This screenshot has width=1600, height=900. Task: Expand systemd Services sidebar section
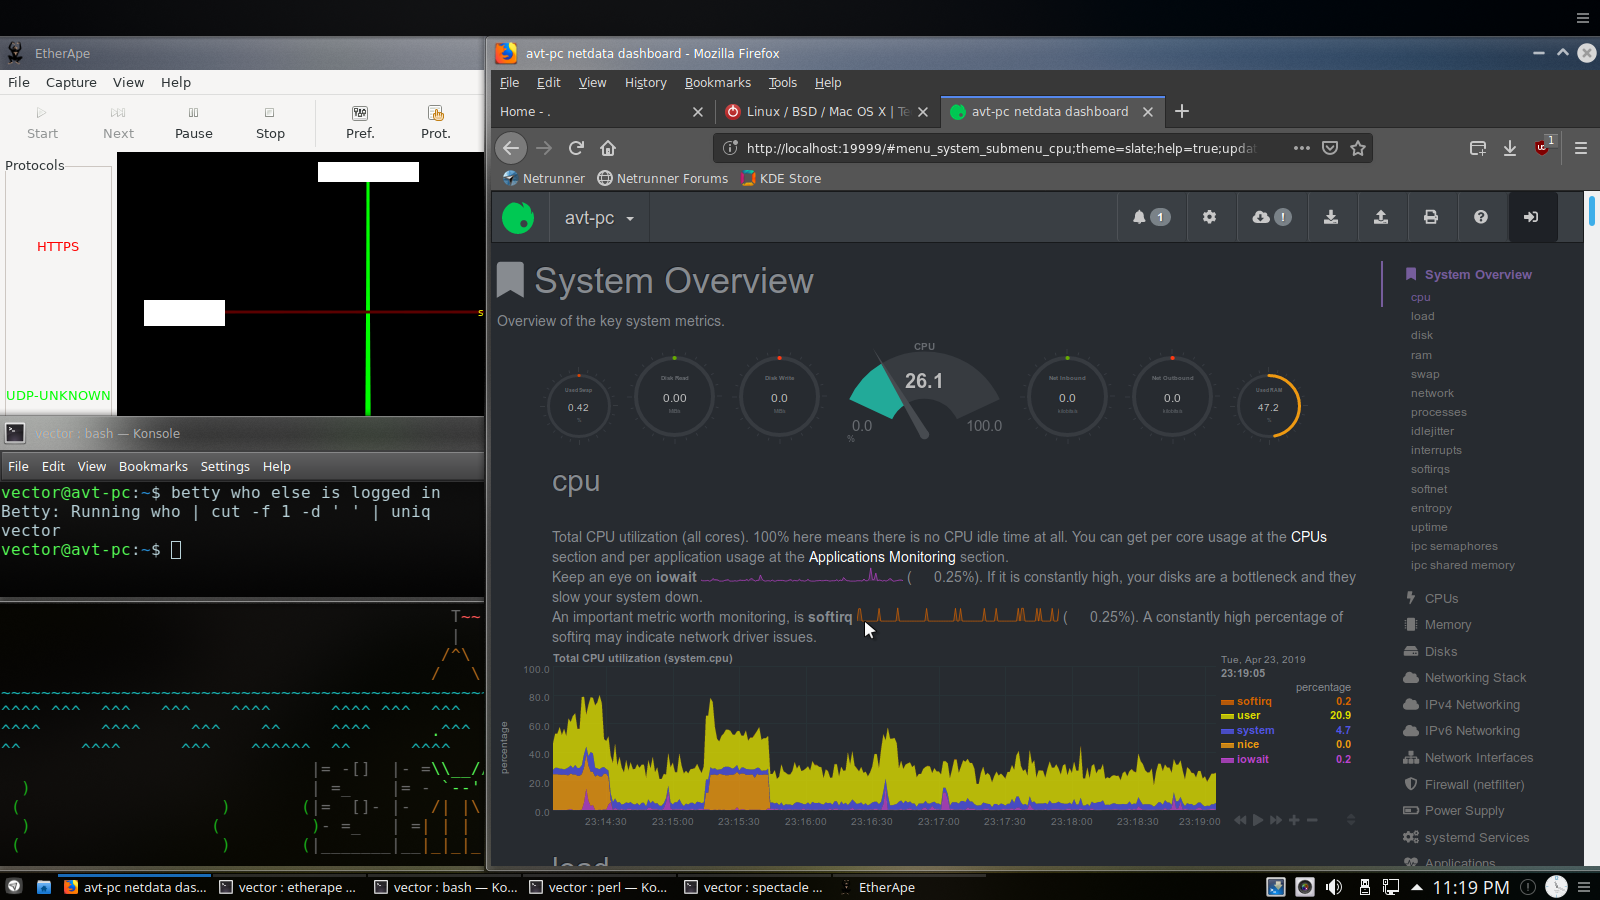[1476, 837]
